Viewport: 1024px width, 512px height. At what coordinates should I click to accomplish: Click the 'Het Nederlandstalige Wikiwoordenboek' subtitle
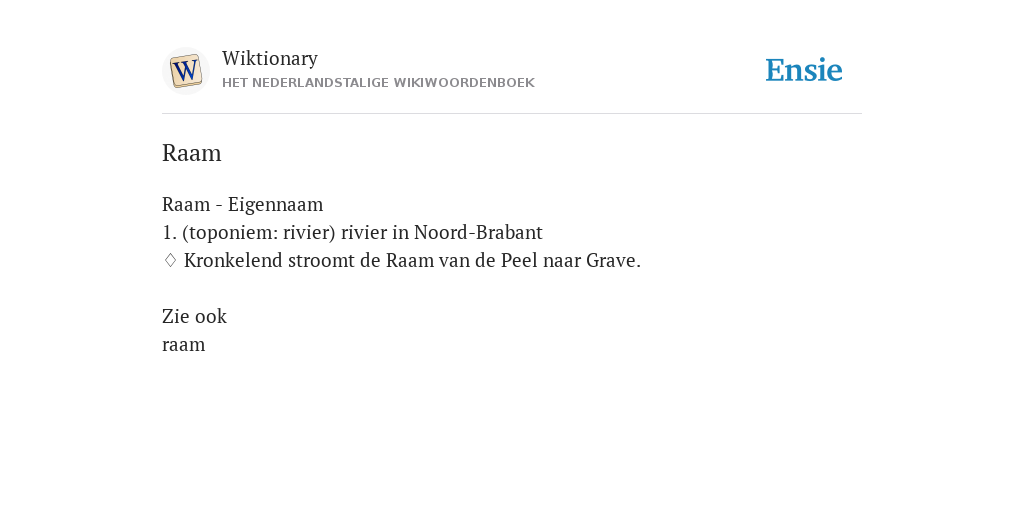click(378, 83)
